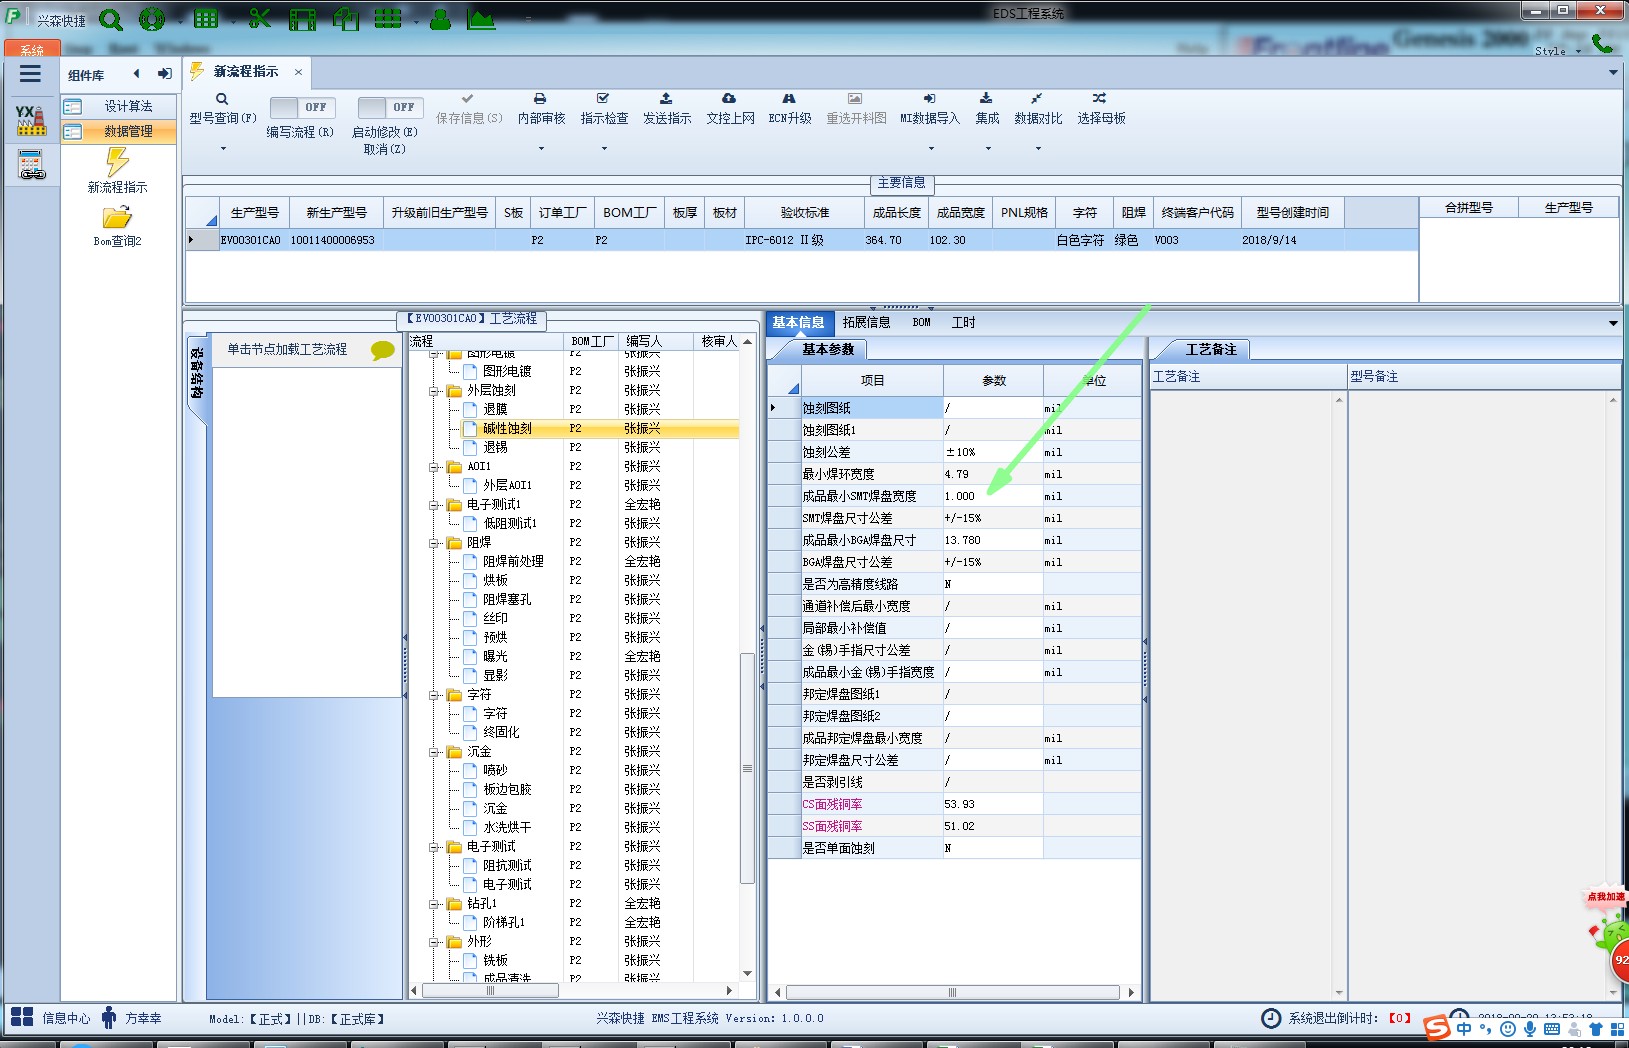Open the 数据对比 dropdown arrow
The image size is (1629, 1048).
coord(1038,149)
